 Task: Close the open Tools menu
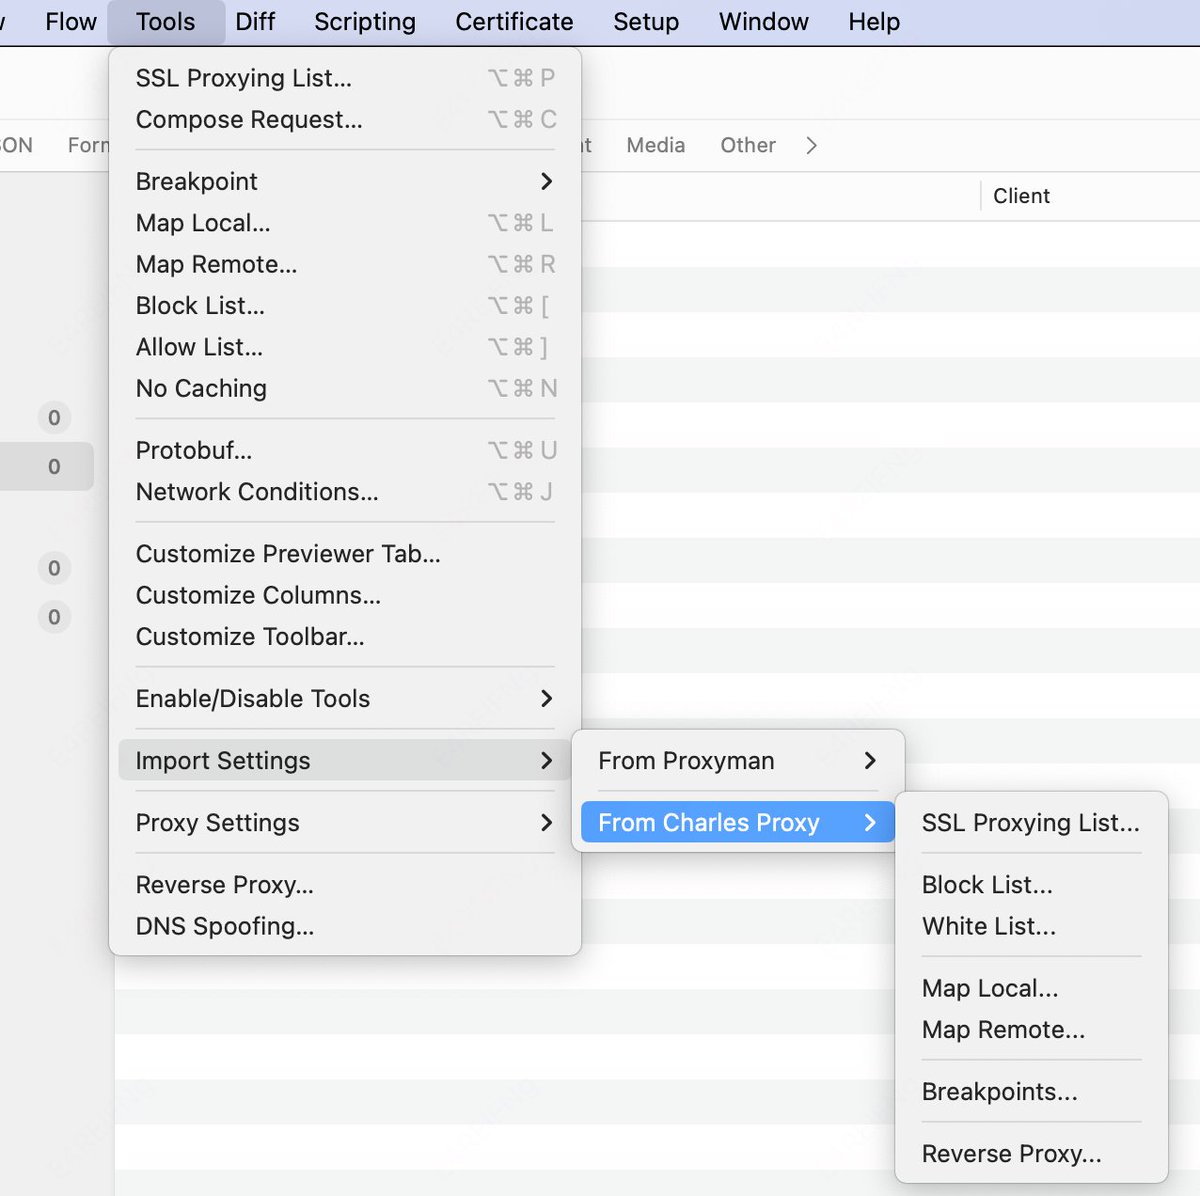[166, 22]
